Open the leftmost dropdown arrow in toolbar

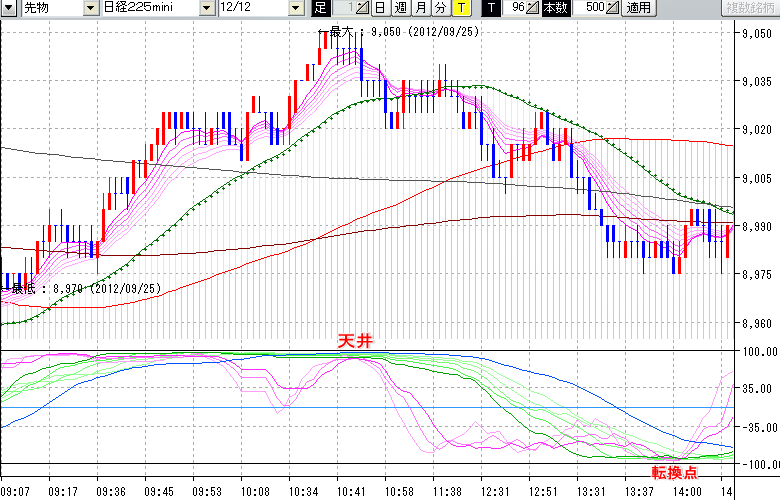(x=9, y=8)
